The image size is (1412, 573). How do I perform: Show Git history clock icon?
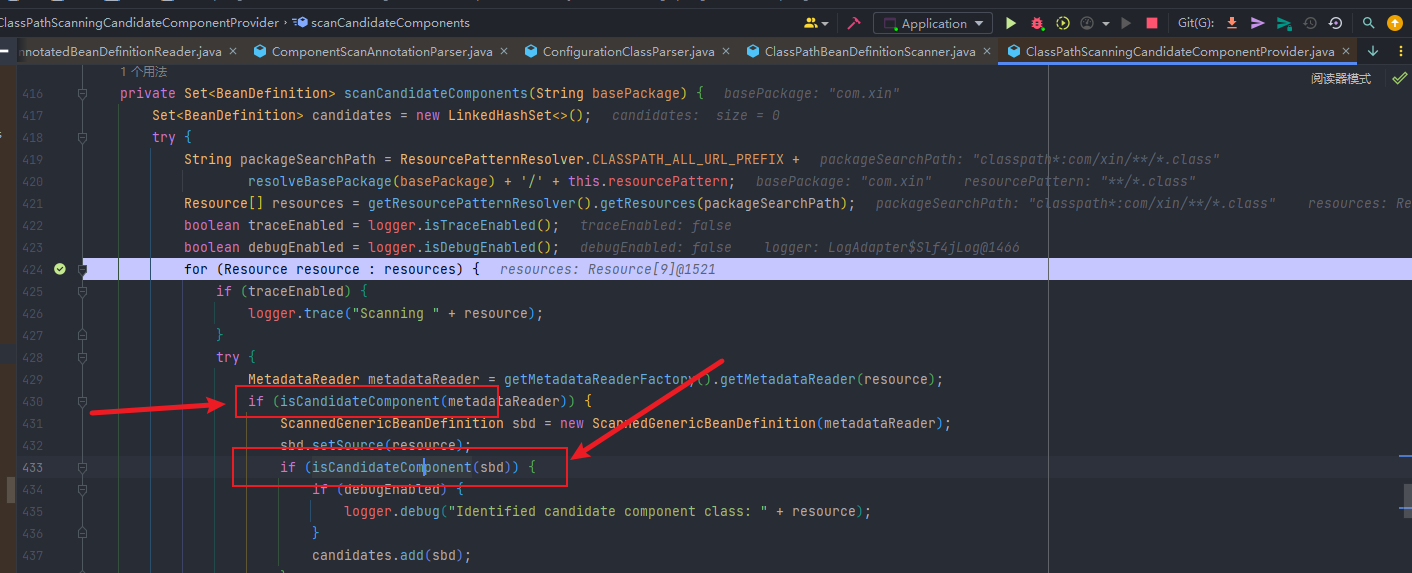pos(1310,23)
